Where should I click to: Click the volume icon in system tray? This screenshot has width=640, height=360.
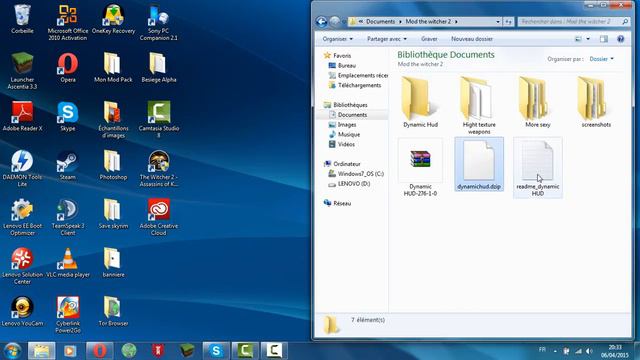(x=589, y=351)
